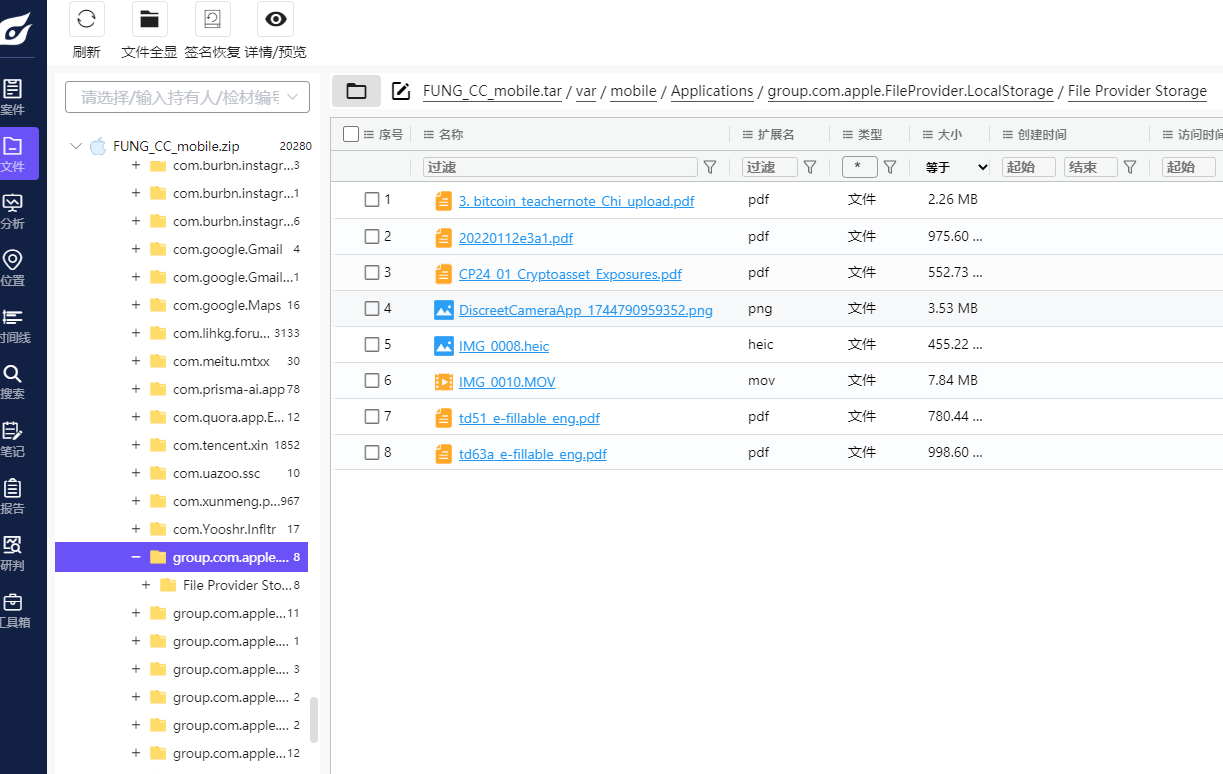This screenshot has height=774, width=1223.
Task: Open CP24_01_Cryptoasset_Exposures.pdf link
Action: [x=570, y=274]
